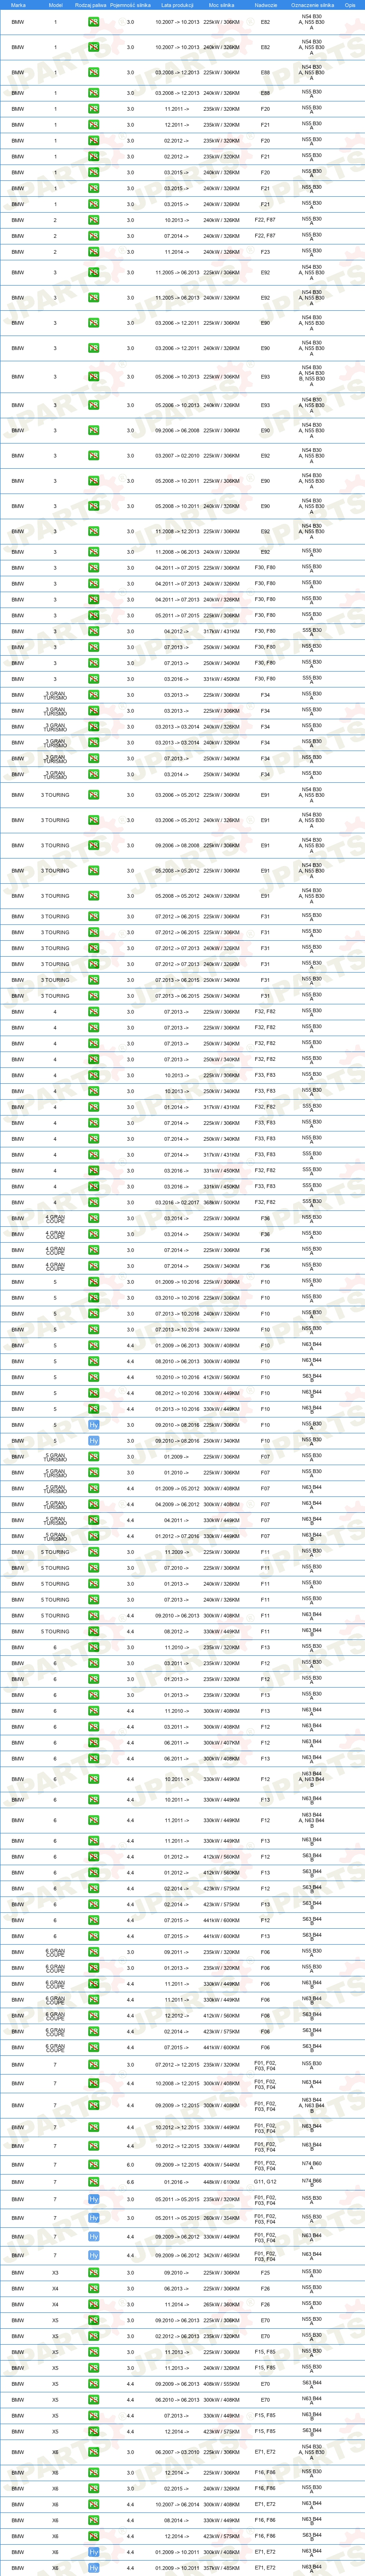Click the 368kW / 500KM power cell
Screen dimensions: 365x2576
tap(221, 1203)
